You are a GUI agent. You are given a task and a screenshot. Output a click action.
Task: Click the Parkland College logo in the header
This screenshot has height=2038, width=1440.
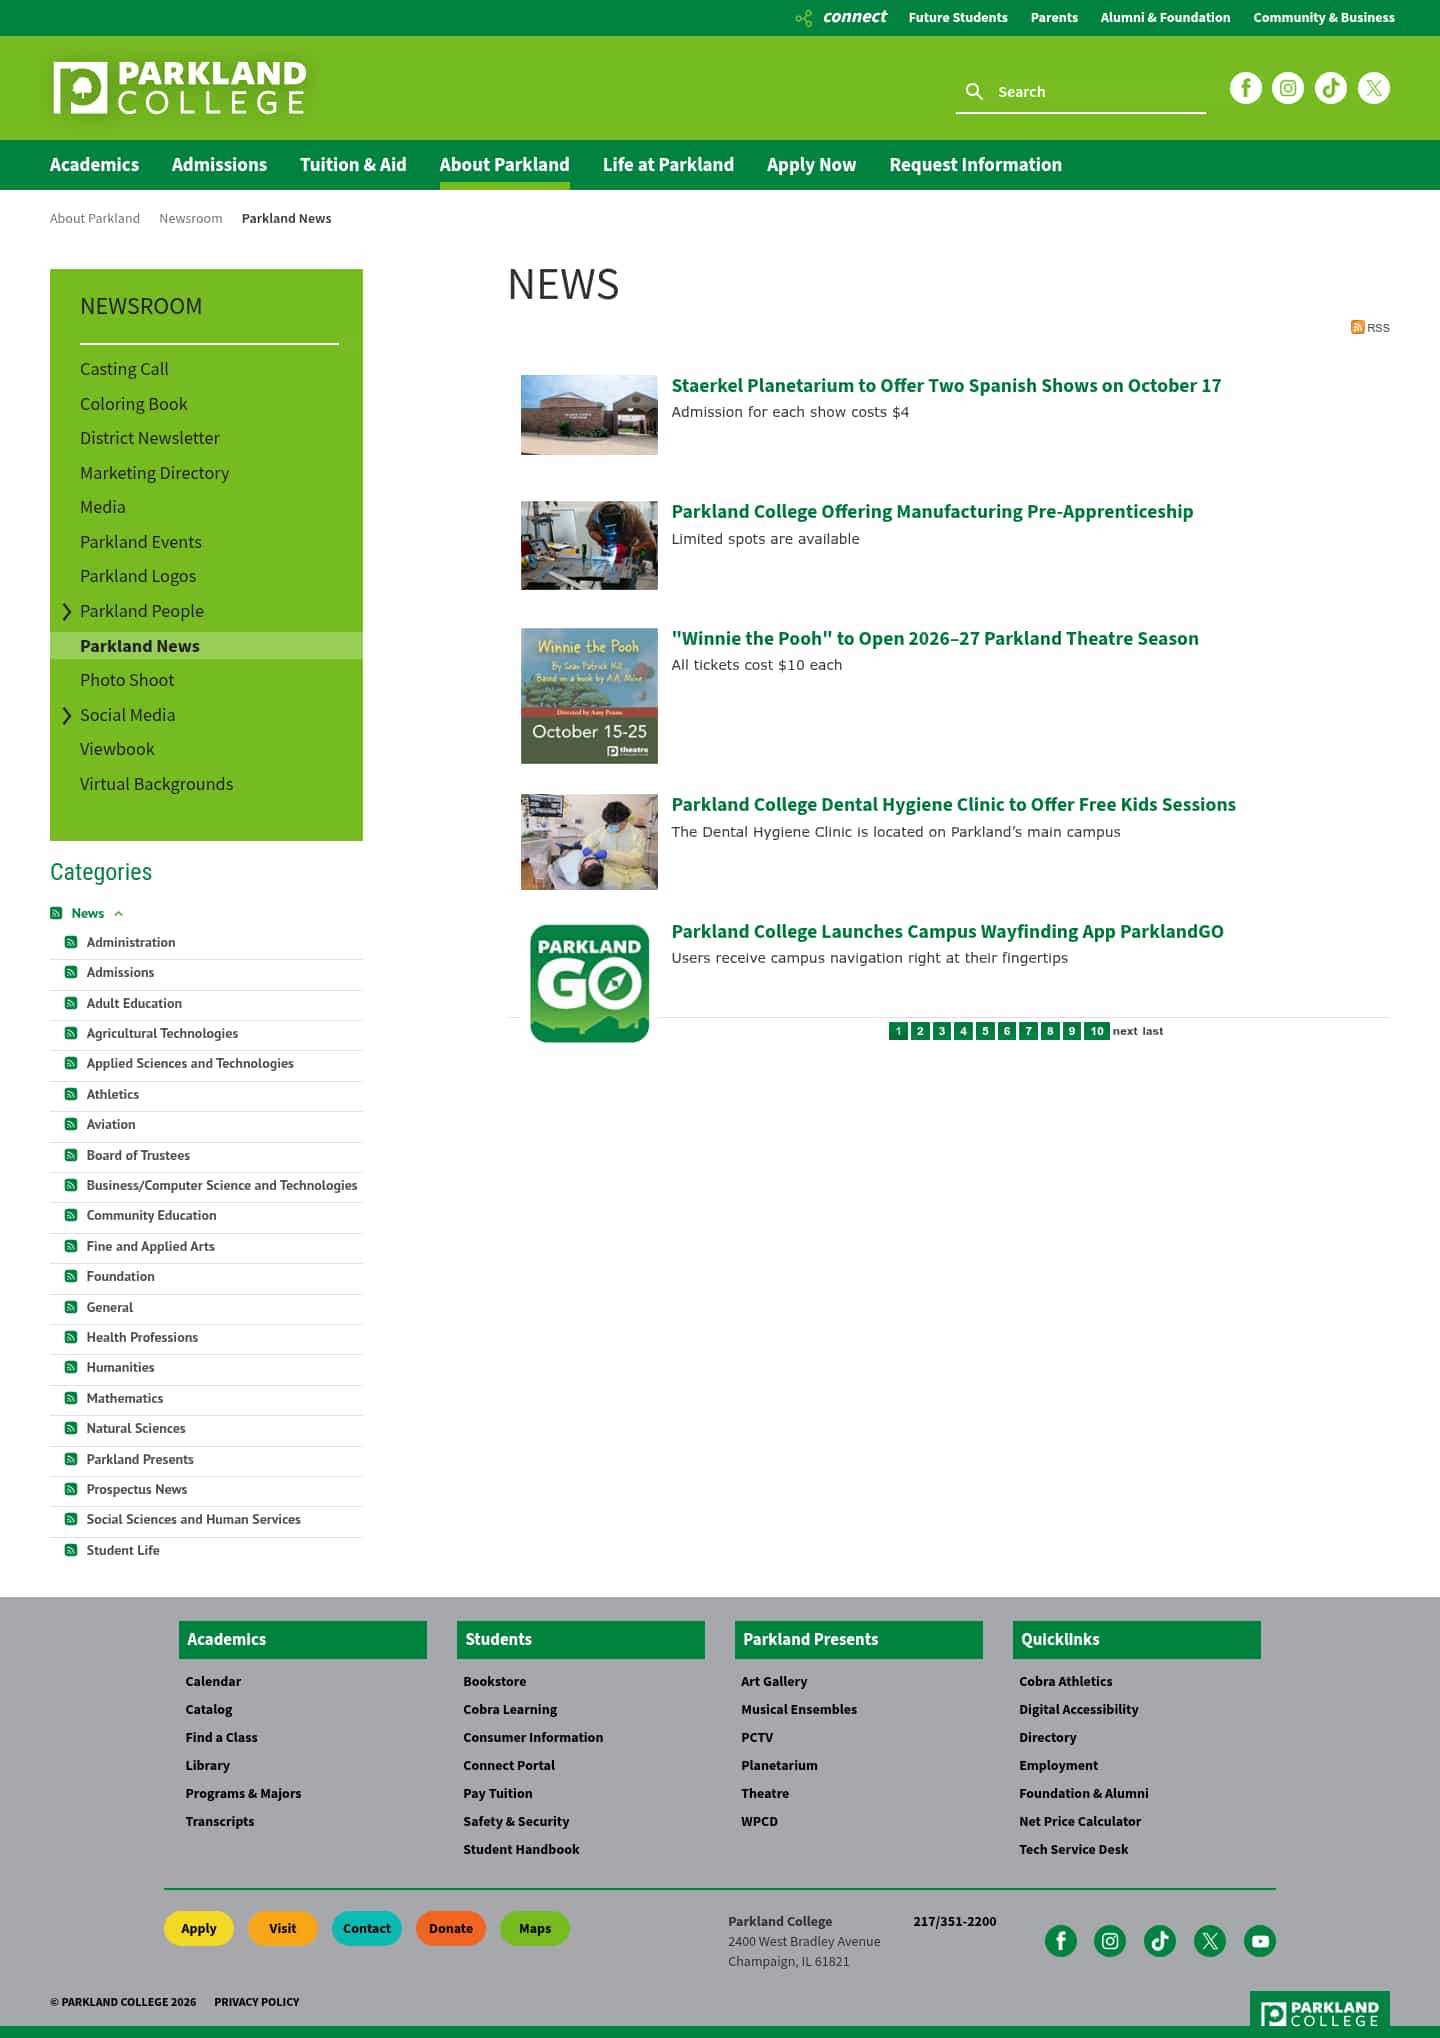[x=180, y=88]
